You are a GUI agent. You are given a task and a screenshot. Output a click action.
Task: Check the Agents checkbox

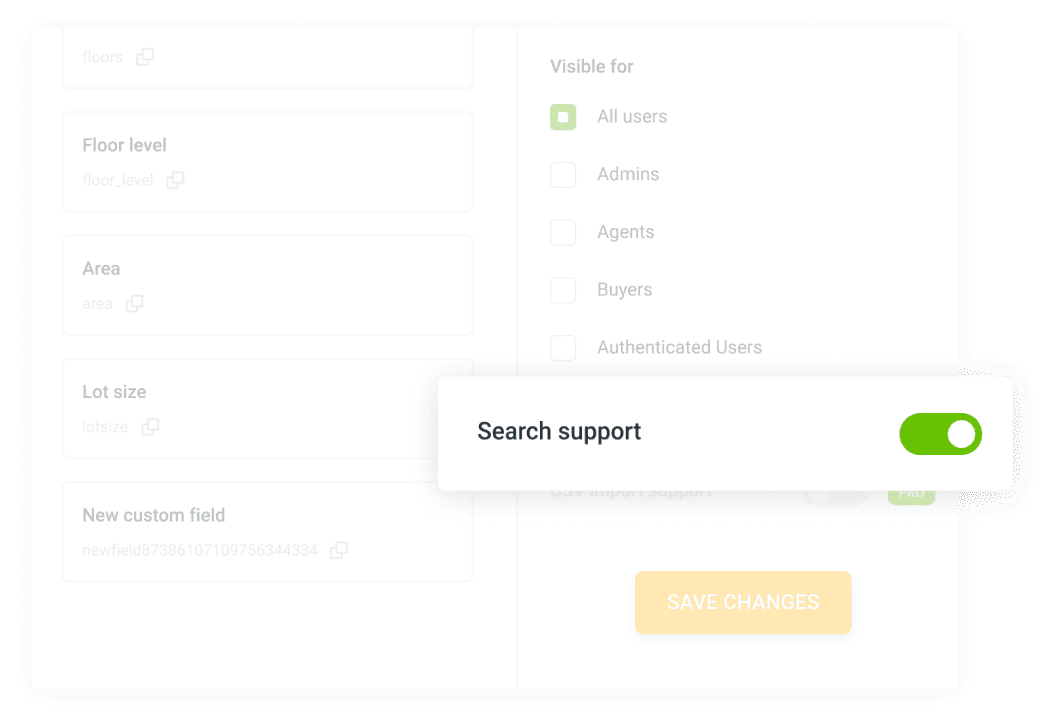point(563,232)
